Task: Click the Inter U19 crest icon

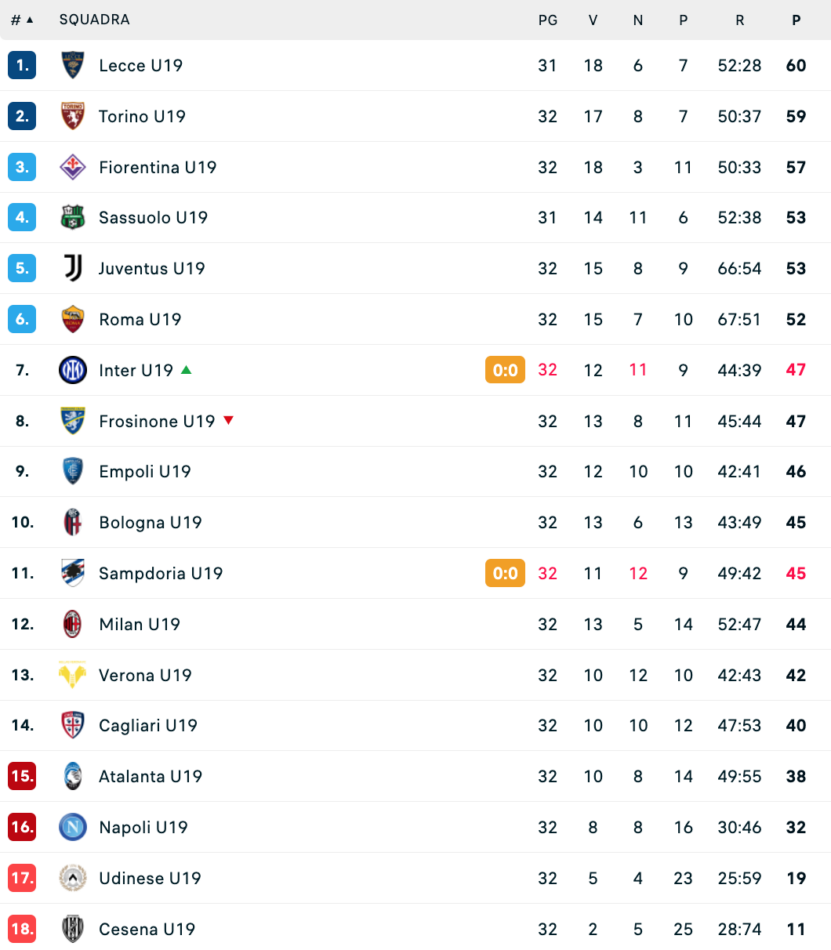Action: (x=73, y=370)
